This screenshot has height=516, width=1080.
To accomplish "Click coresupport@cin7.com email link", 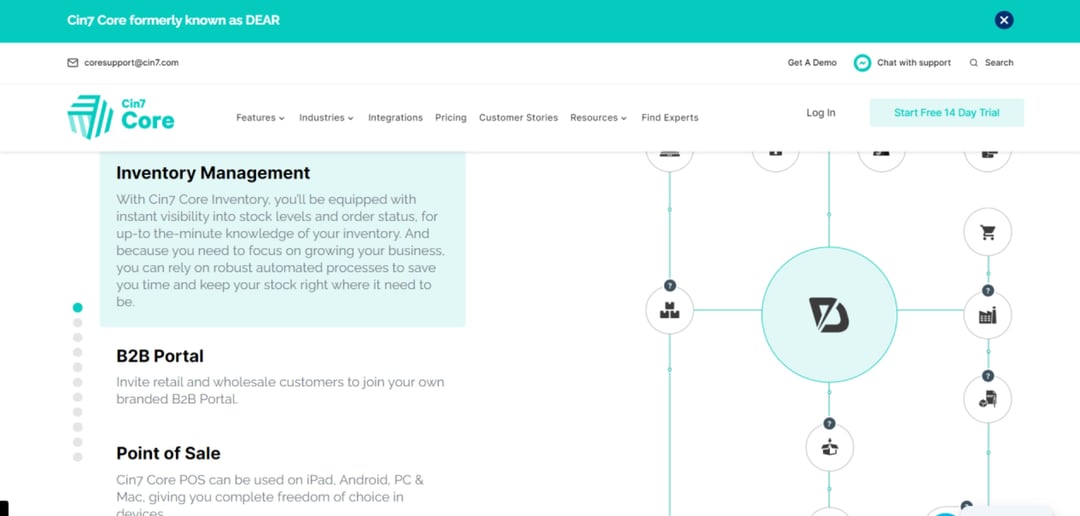I will (132, 63).
